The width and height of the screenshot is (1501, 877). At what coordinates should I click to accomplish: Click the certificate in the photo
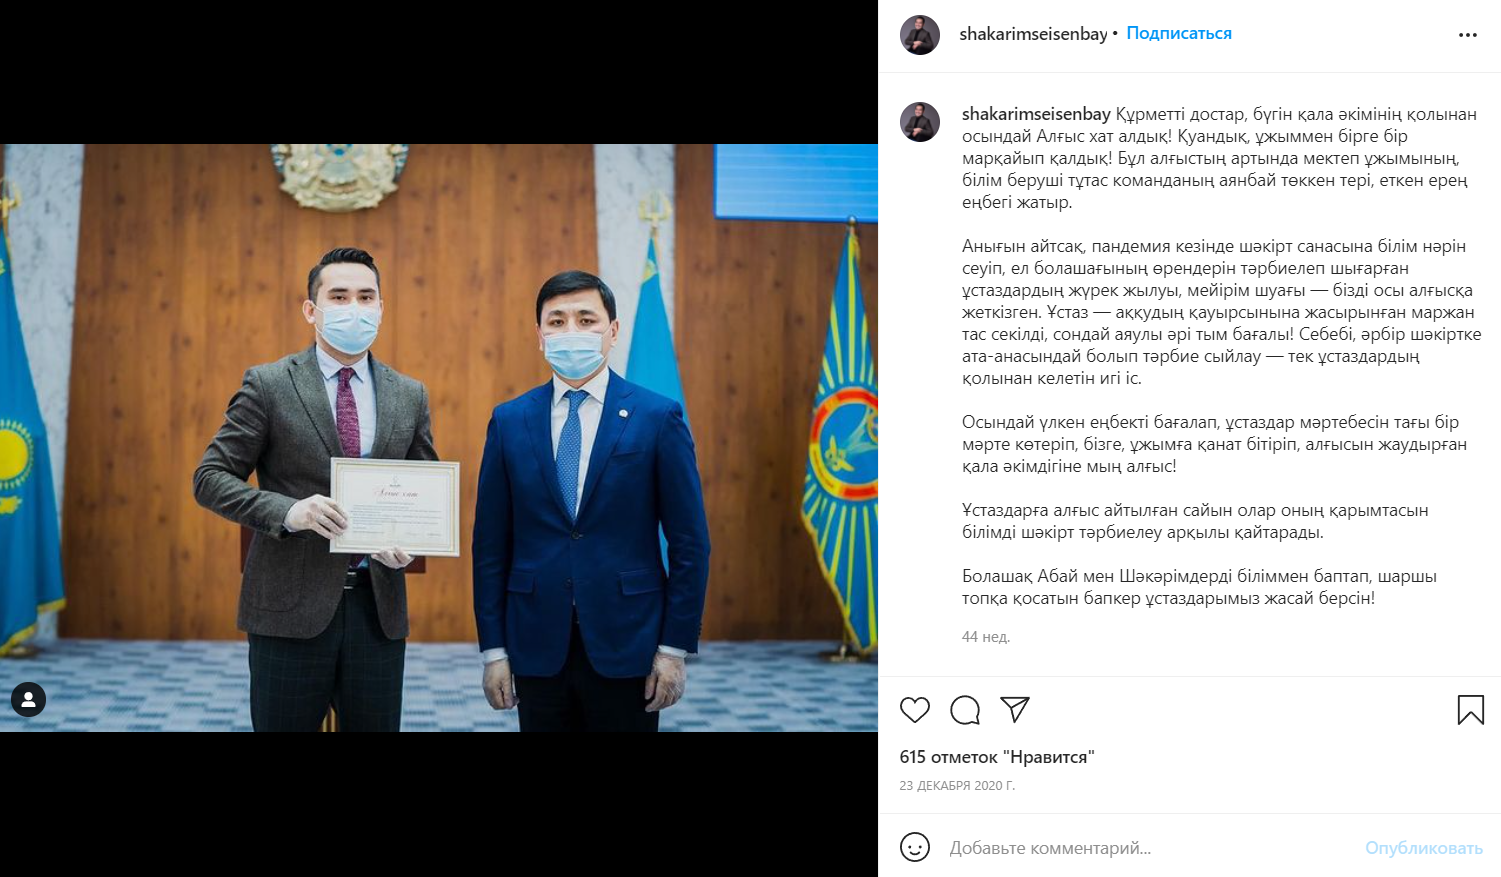tap(395, 506)
